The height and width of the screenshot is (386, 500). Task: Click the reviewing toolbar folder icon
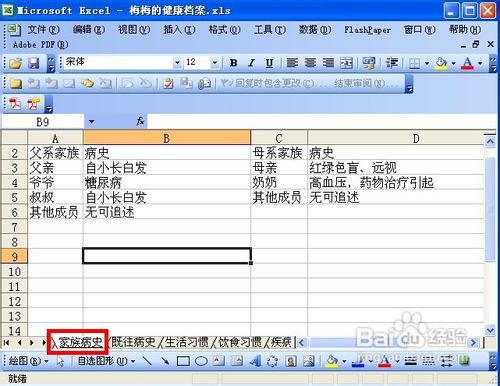15,83
